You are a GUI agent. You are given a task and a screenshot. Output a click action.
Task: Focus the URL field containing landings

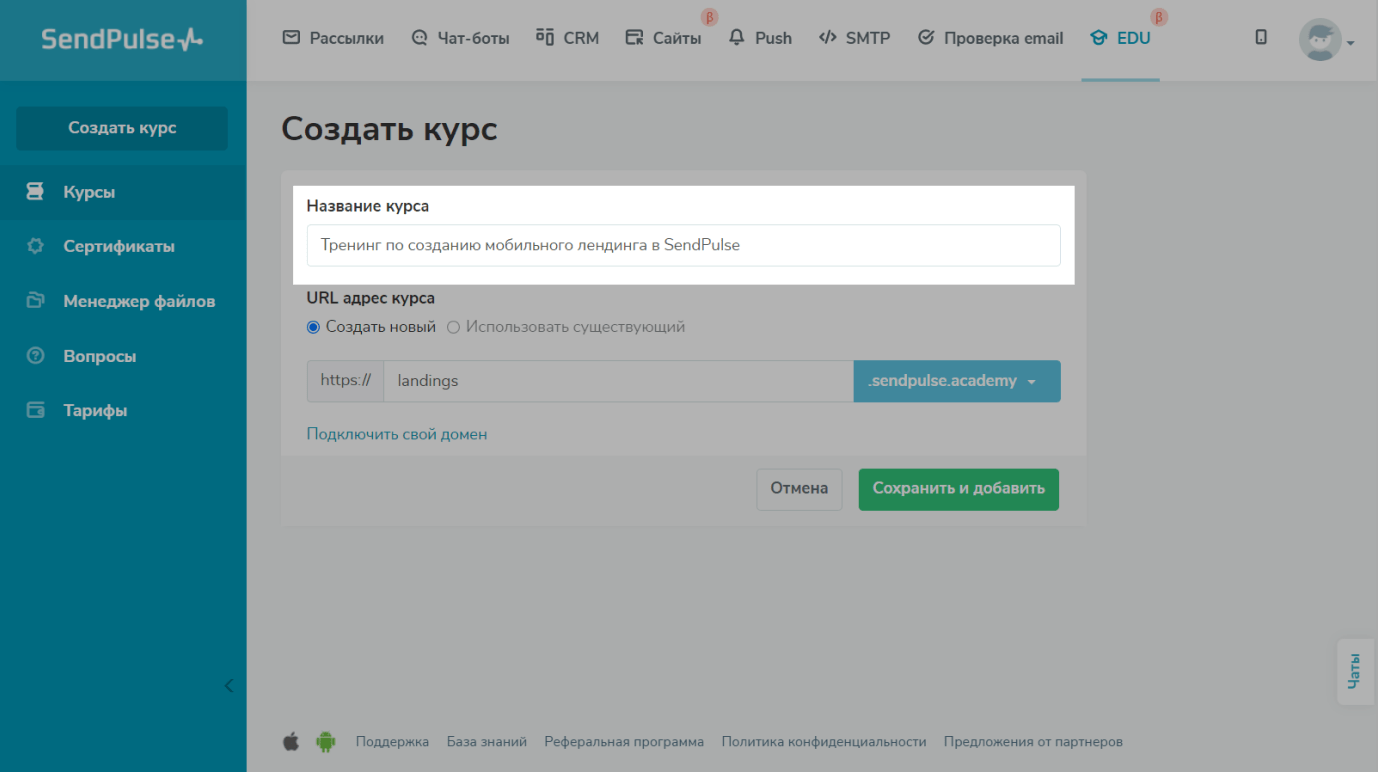coord(618,381)
